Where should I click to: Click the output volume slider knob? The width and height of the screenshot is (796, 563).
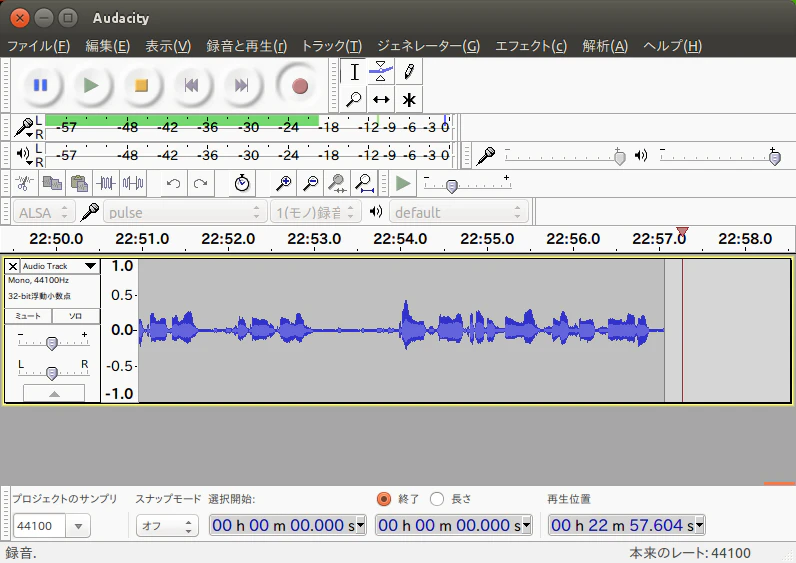click(774, 158)
